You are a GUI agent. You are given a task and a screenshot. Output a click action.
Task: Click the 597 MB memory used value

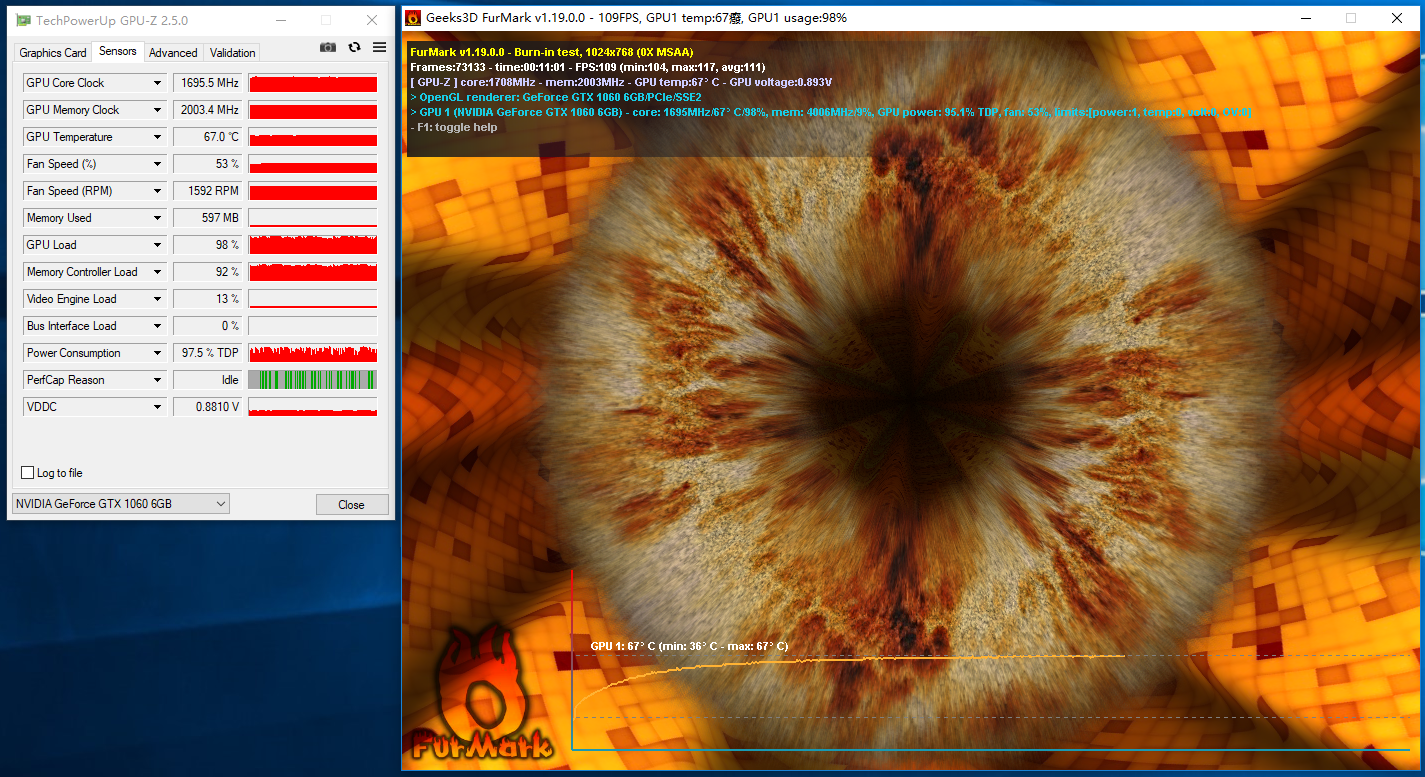point(208,218)
